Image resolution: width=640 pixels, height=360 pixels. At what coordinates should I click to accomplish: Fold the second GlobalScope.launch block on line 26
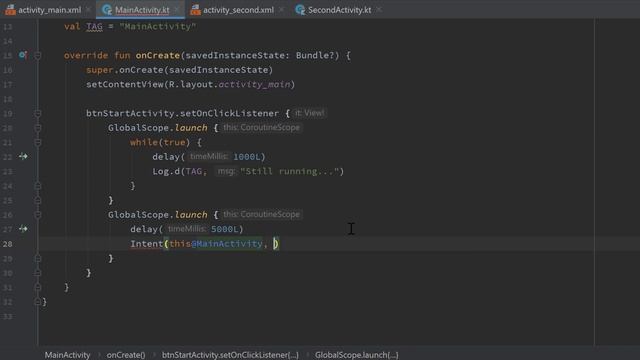tap(38, 215)
